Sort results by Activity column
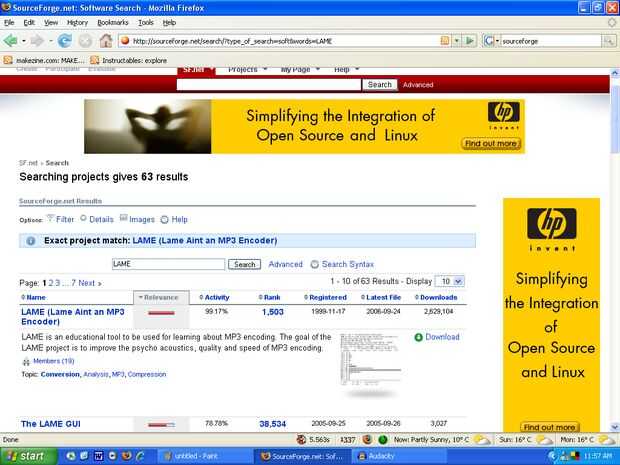 pos(214,297)
